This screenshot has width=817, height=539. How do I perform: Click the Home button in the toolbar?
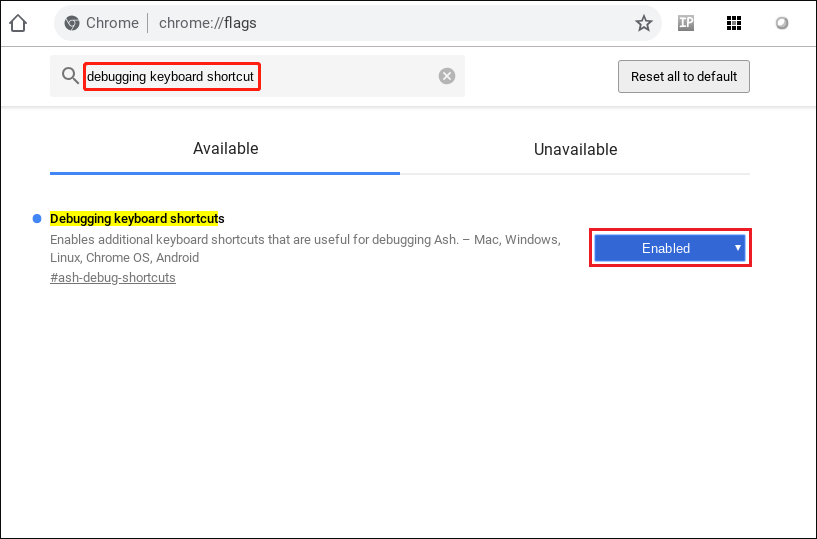tap(18, 23)
